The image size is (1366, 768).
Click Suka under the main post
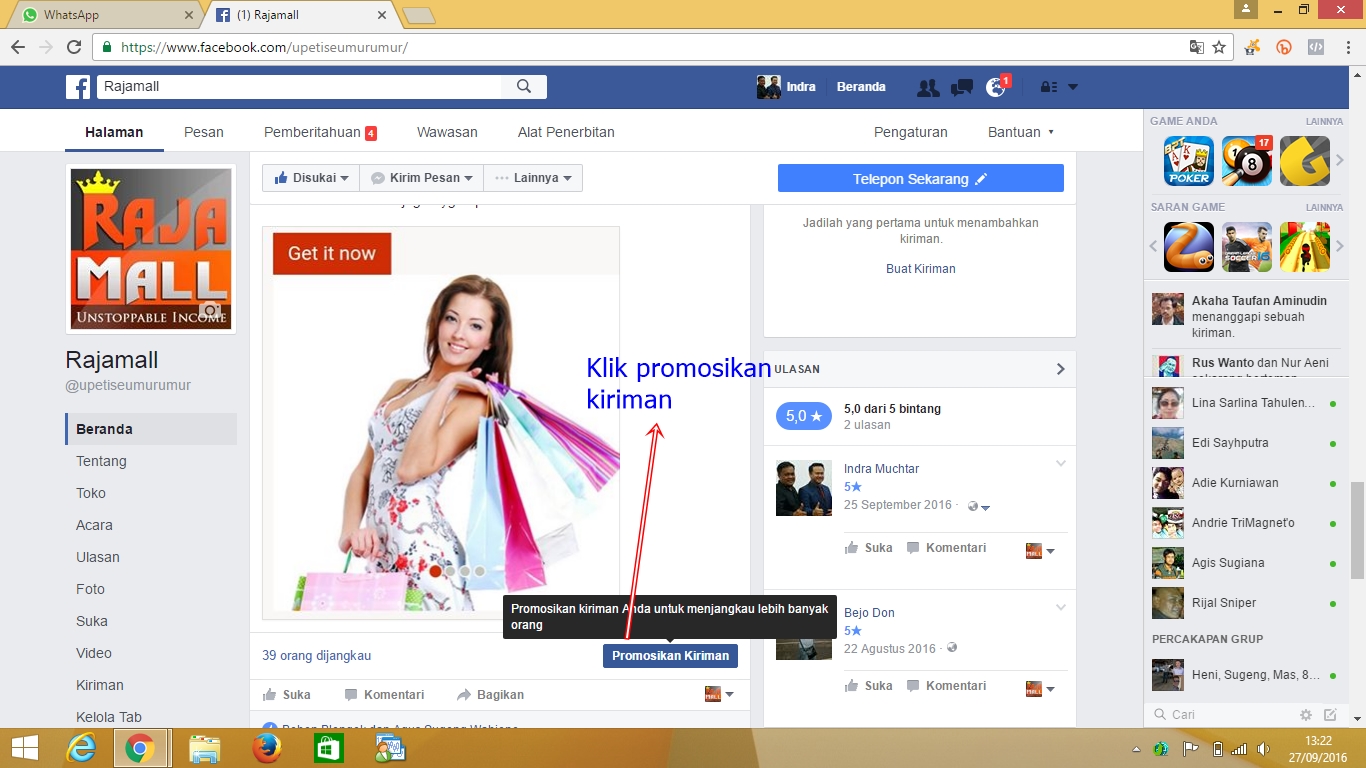click(x=286, y=695)
